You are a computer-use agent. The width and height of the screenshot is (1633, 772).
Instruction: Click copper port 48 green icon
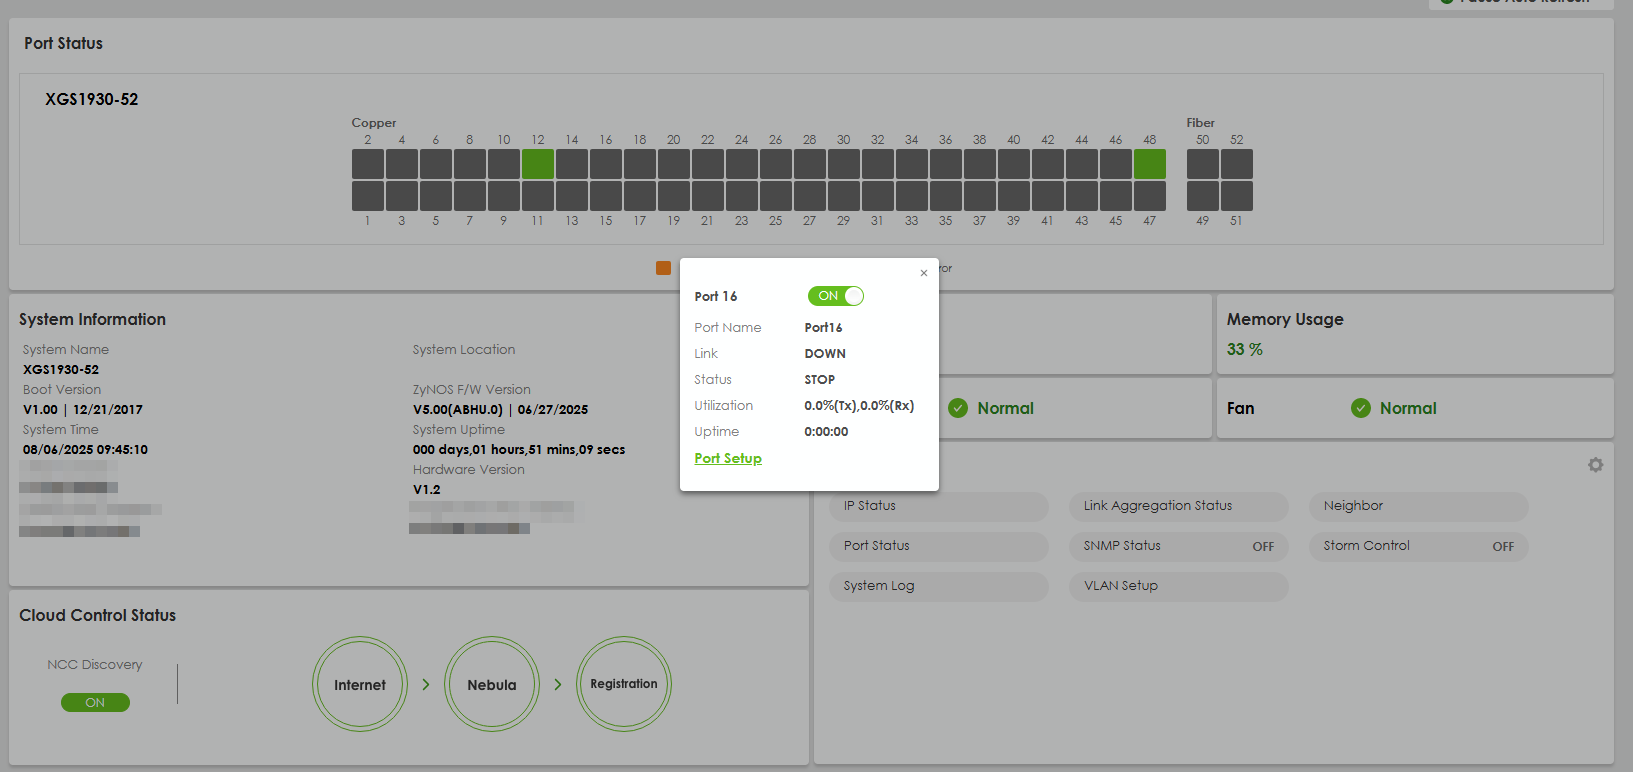[x=1150, y=164]
